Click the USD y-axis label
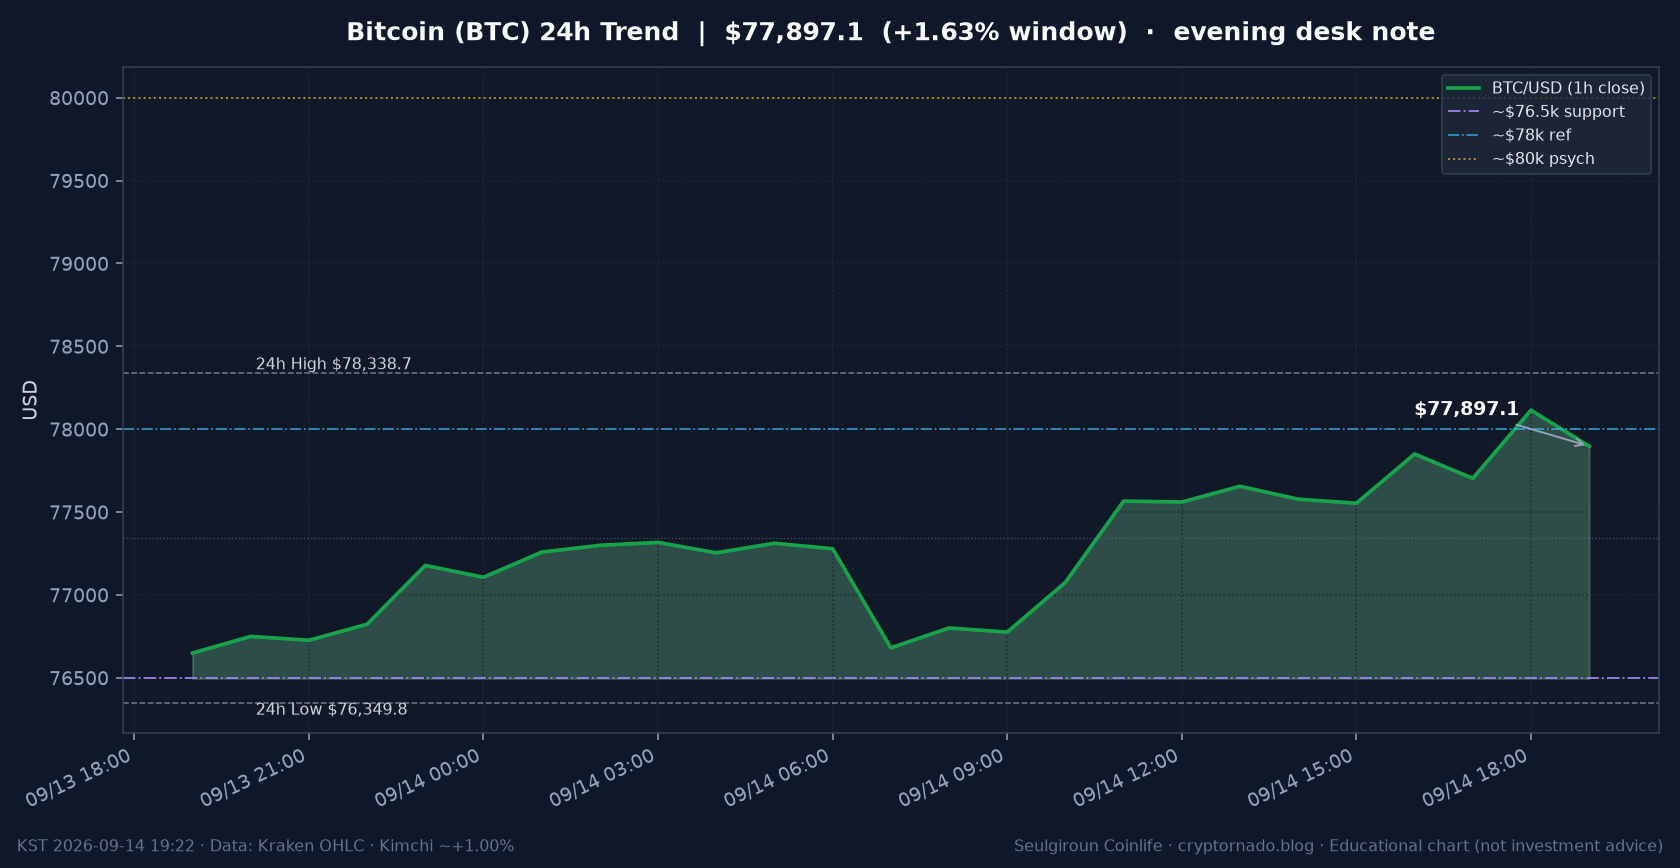The height and width of the screenshot is (868, 1680). [x=30, y=400]
